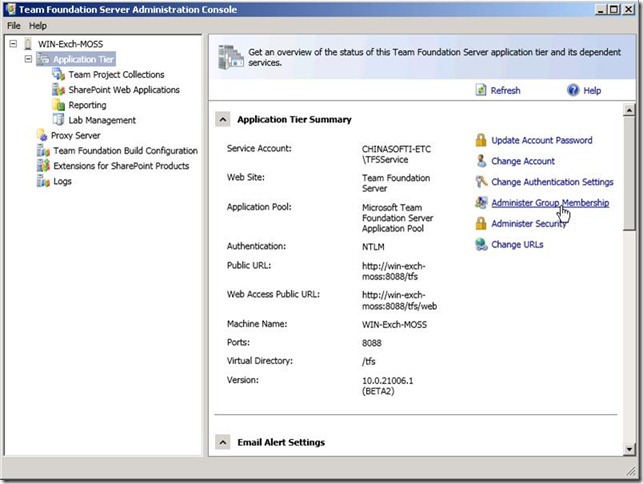Select SharePoint Web Applications node

pyautogui.click(x=124, y=90)
